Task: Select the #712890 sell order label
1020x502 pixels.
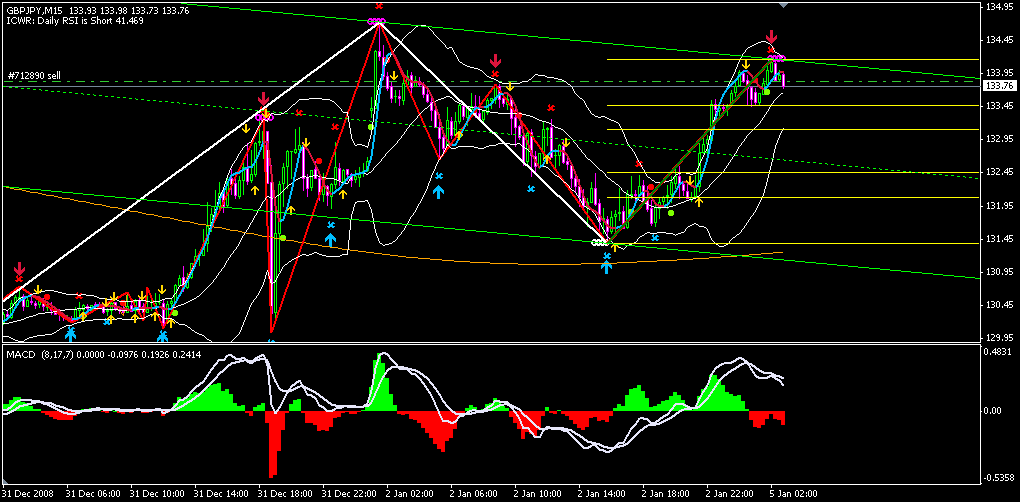Action: coord(33,75)
